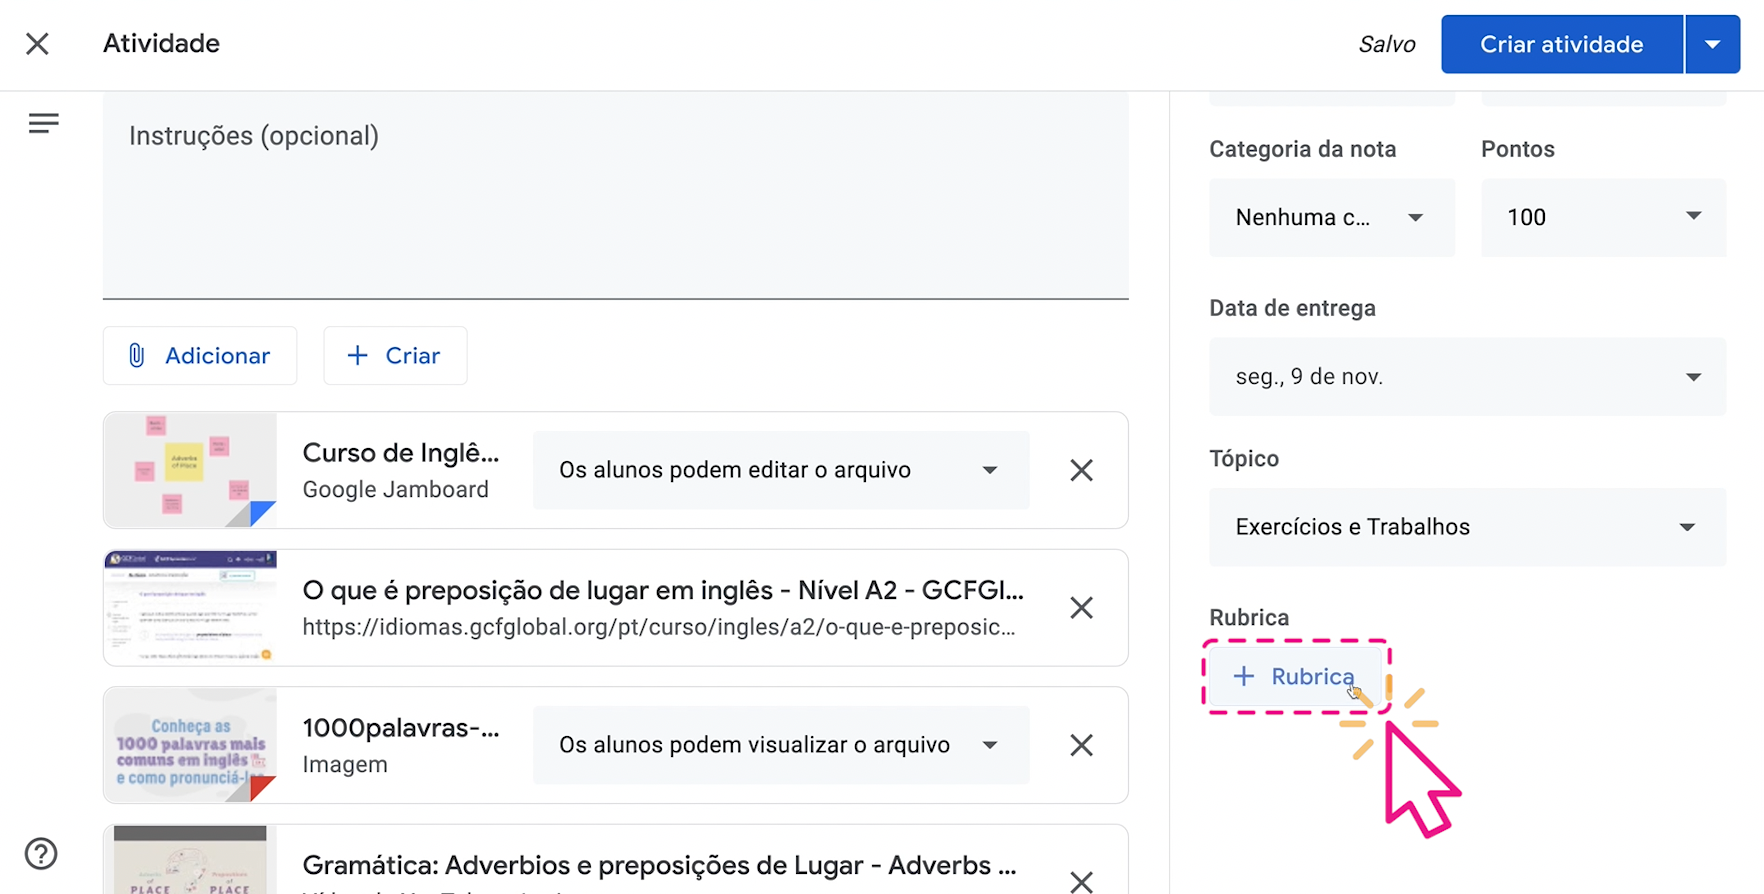The width and height of the screenshot is (1764, 894).
Task: Remove the preposição de lugar link attachment
Action: [1081, 608]
